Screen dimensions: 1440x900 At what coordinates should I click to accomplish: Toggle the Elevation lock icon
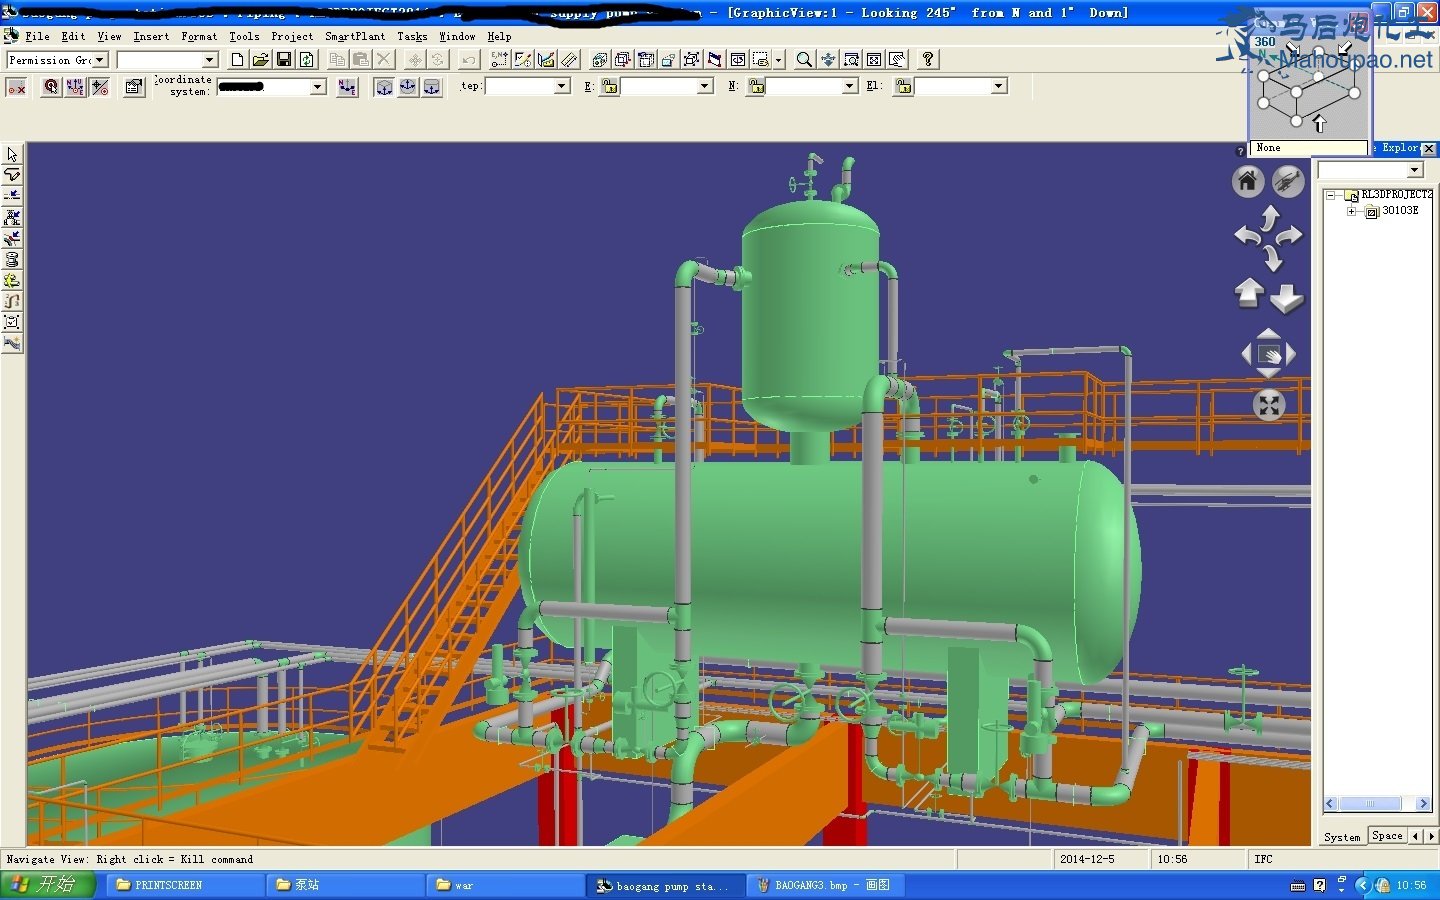click(x=904, y=87)
